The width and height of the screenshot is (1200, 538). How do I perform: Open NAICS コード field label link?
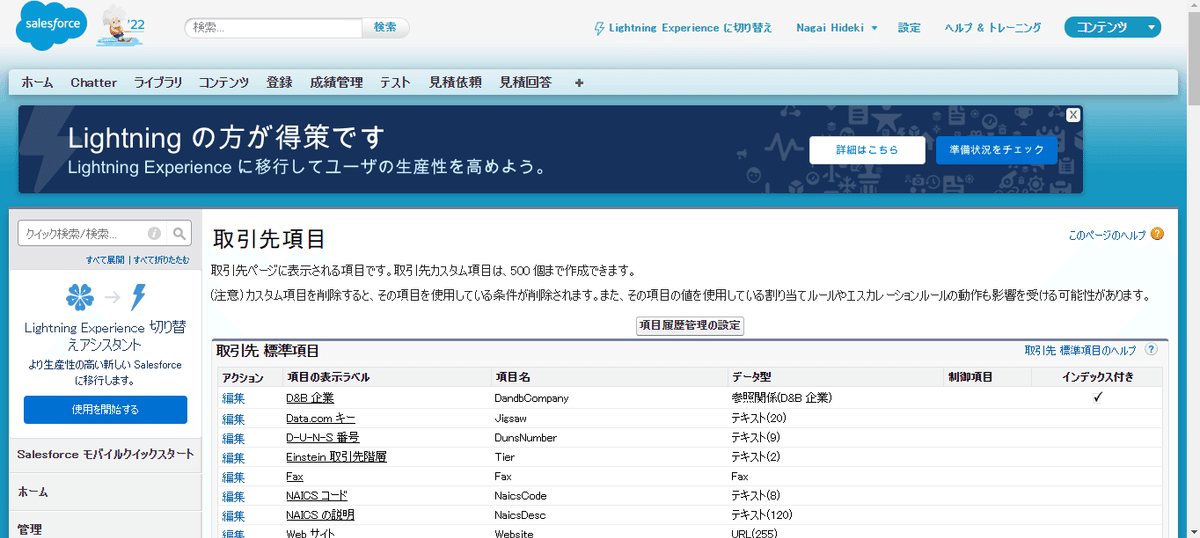tap(317, 496)
